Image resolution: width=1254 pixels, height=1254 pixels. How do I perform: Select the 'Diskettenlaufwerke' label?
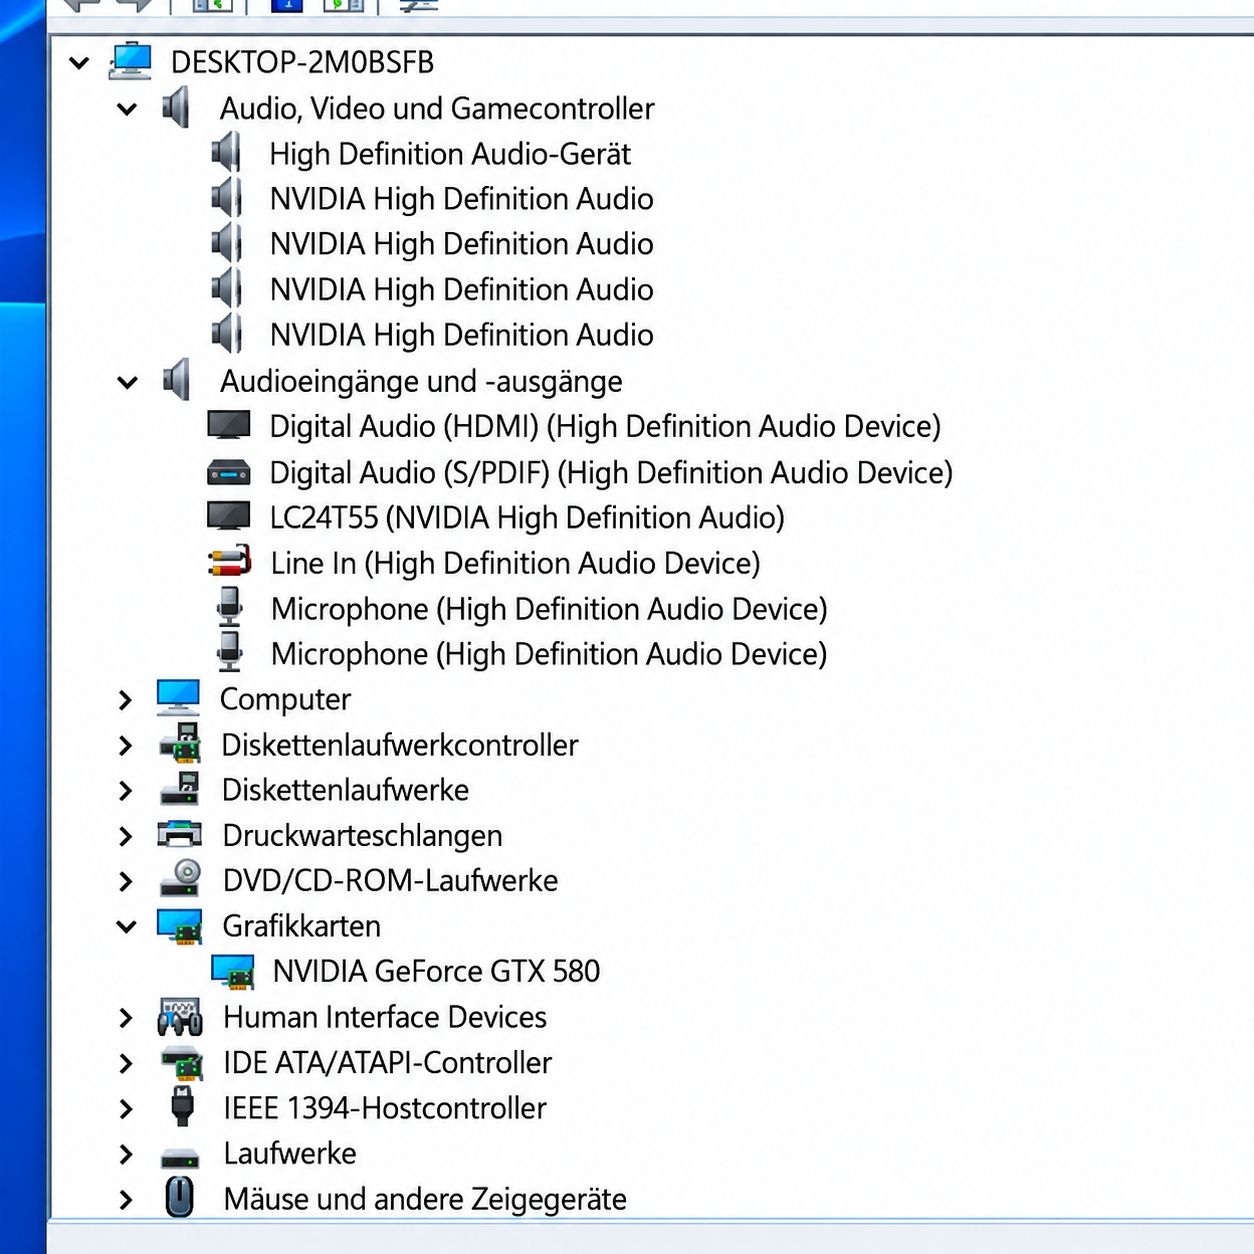click(x=345, y=790)
